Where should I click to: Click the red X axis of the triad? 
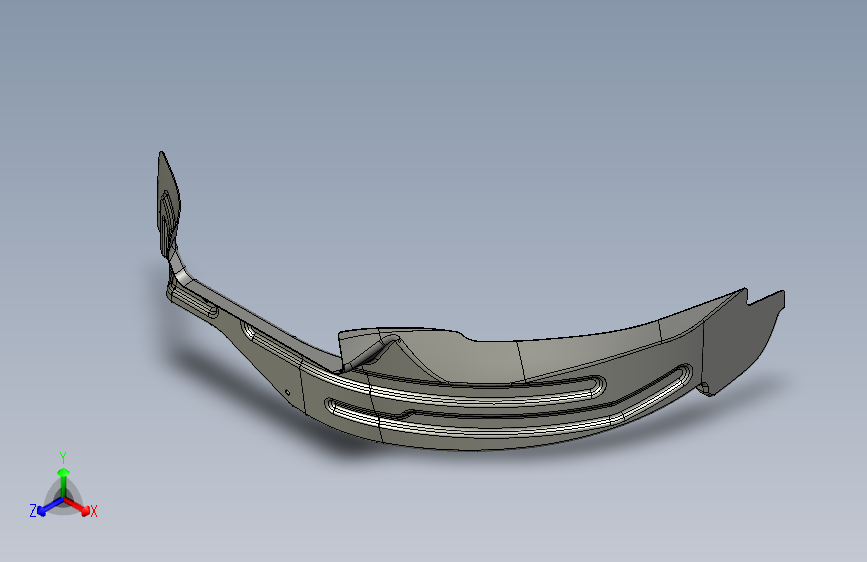77,506
